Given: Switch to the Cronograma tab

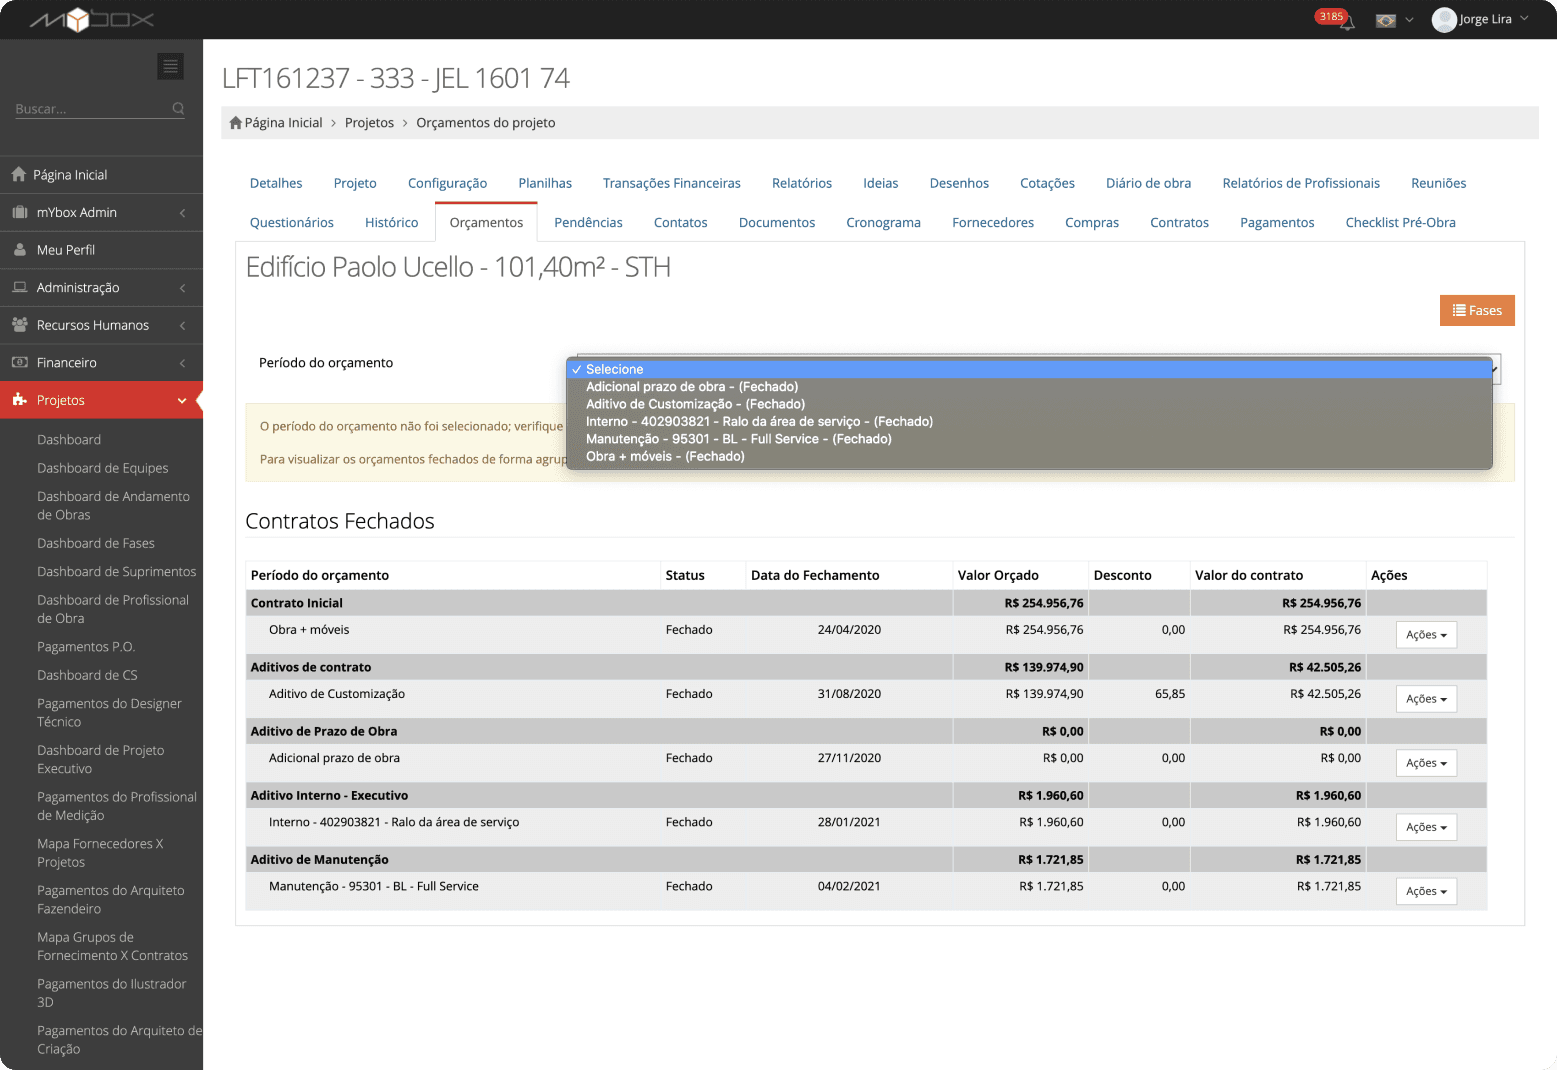Looking at the screenshot, I should pos(883,222).
